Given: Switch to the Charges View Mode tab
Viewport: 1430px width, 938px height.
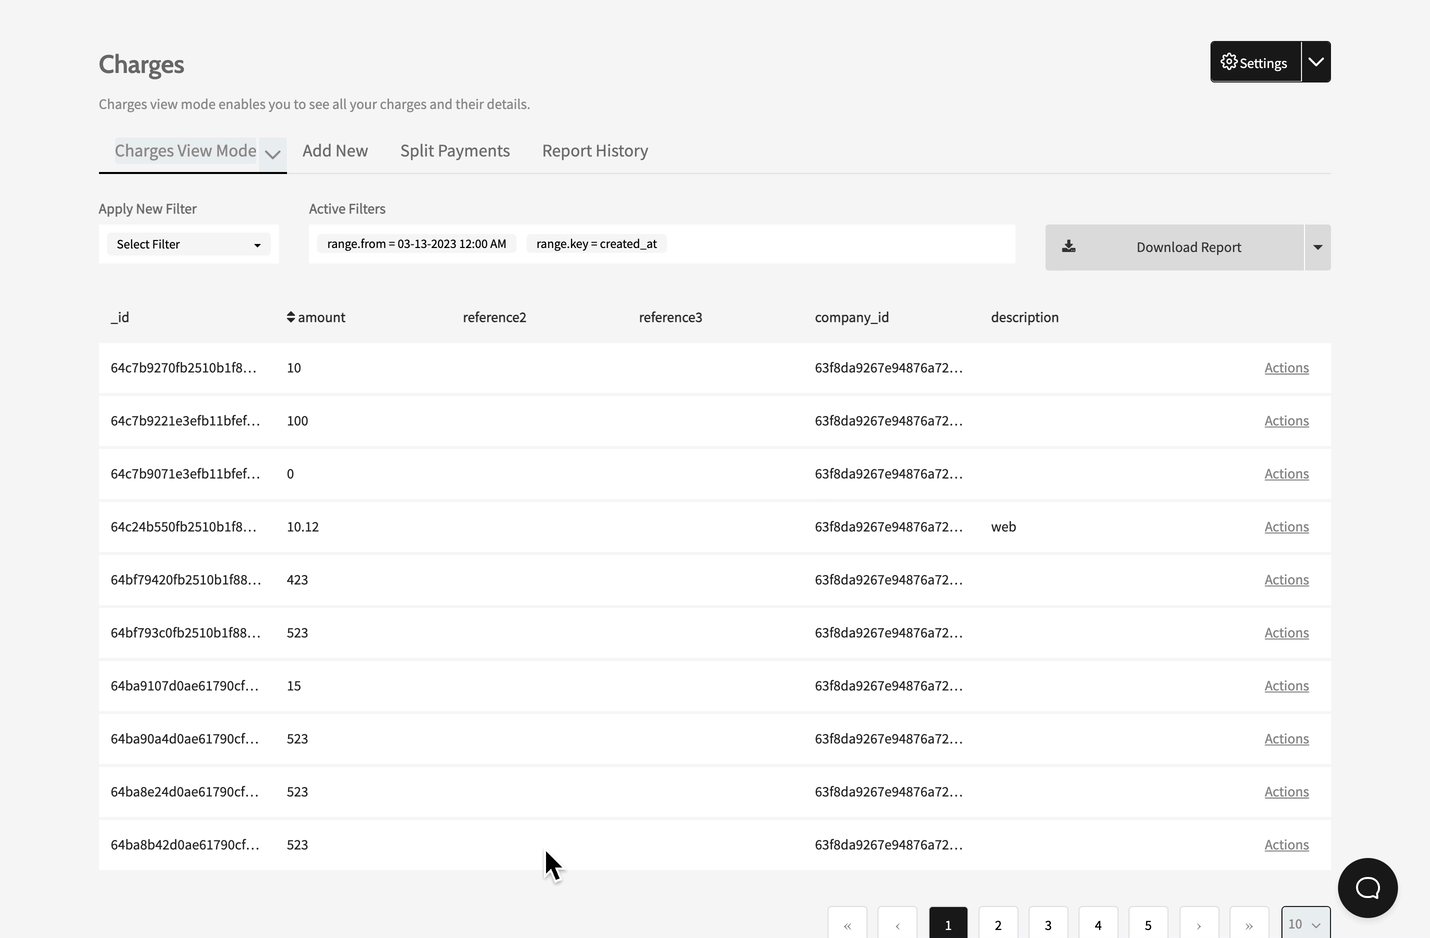Looking at the screenshot, I should pyautogui.click(x=185, y=151).
